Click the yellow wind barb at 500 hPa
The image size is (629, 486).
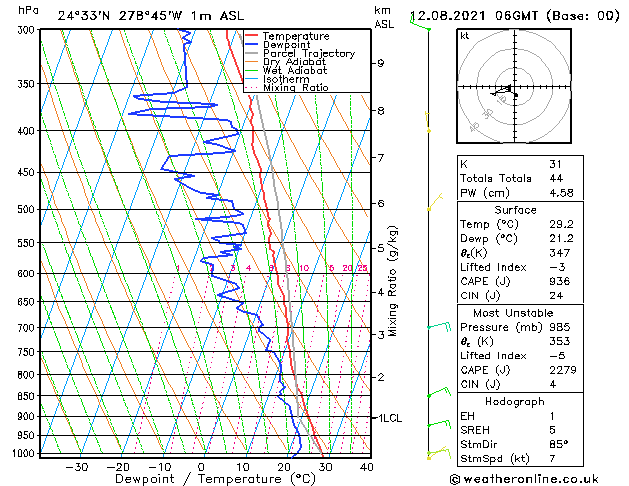(435, 202)
